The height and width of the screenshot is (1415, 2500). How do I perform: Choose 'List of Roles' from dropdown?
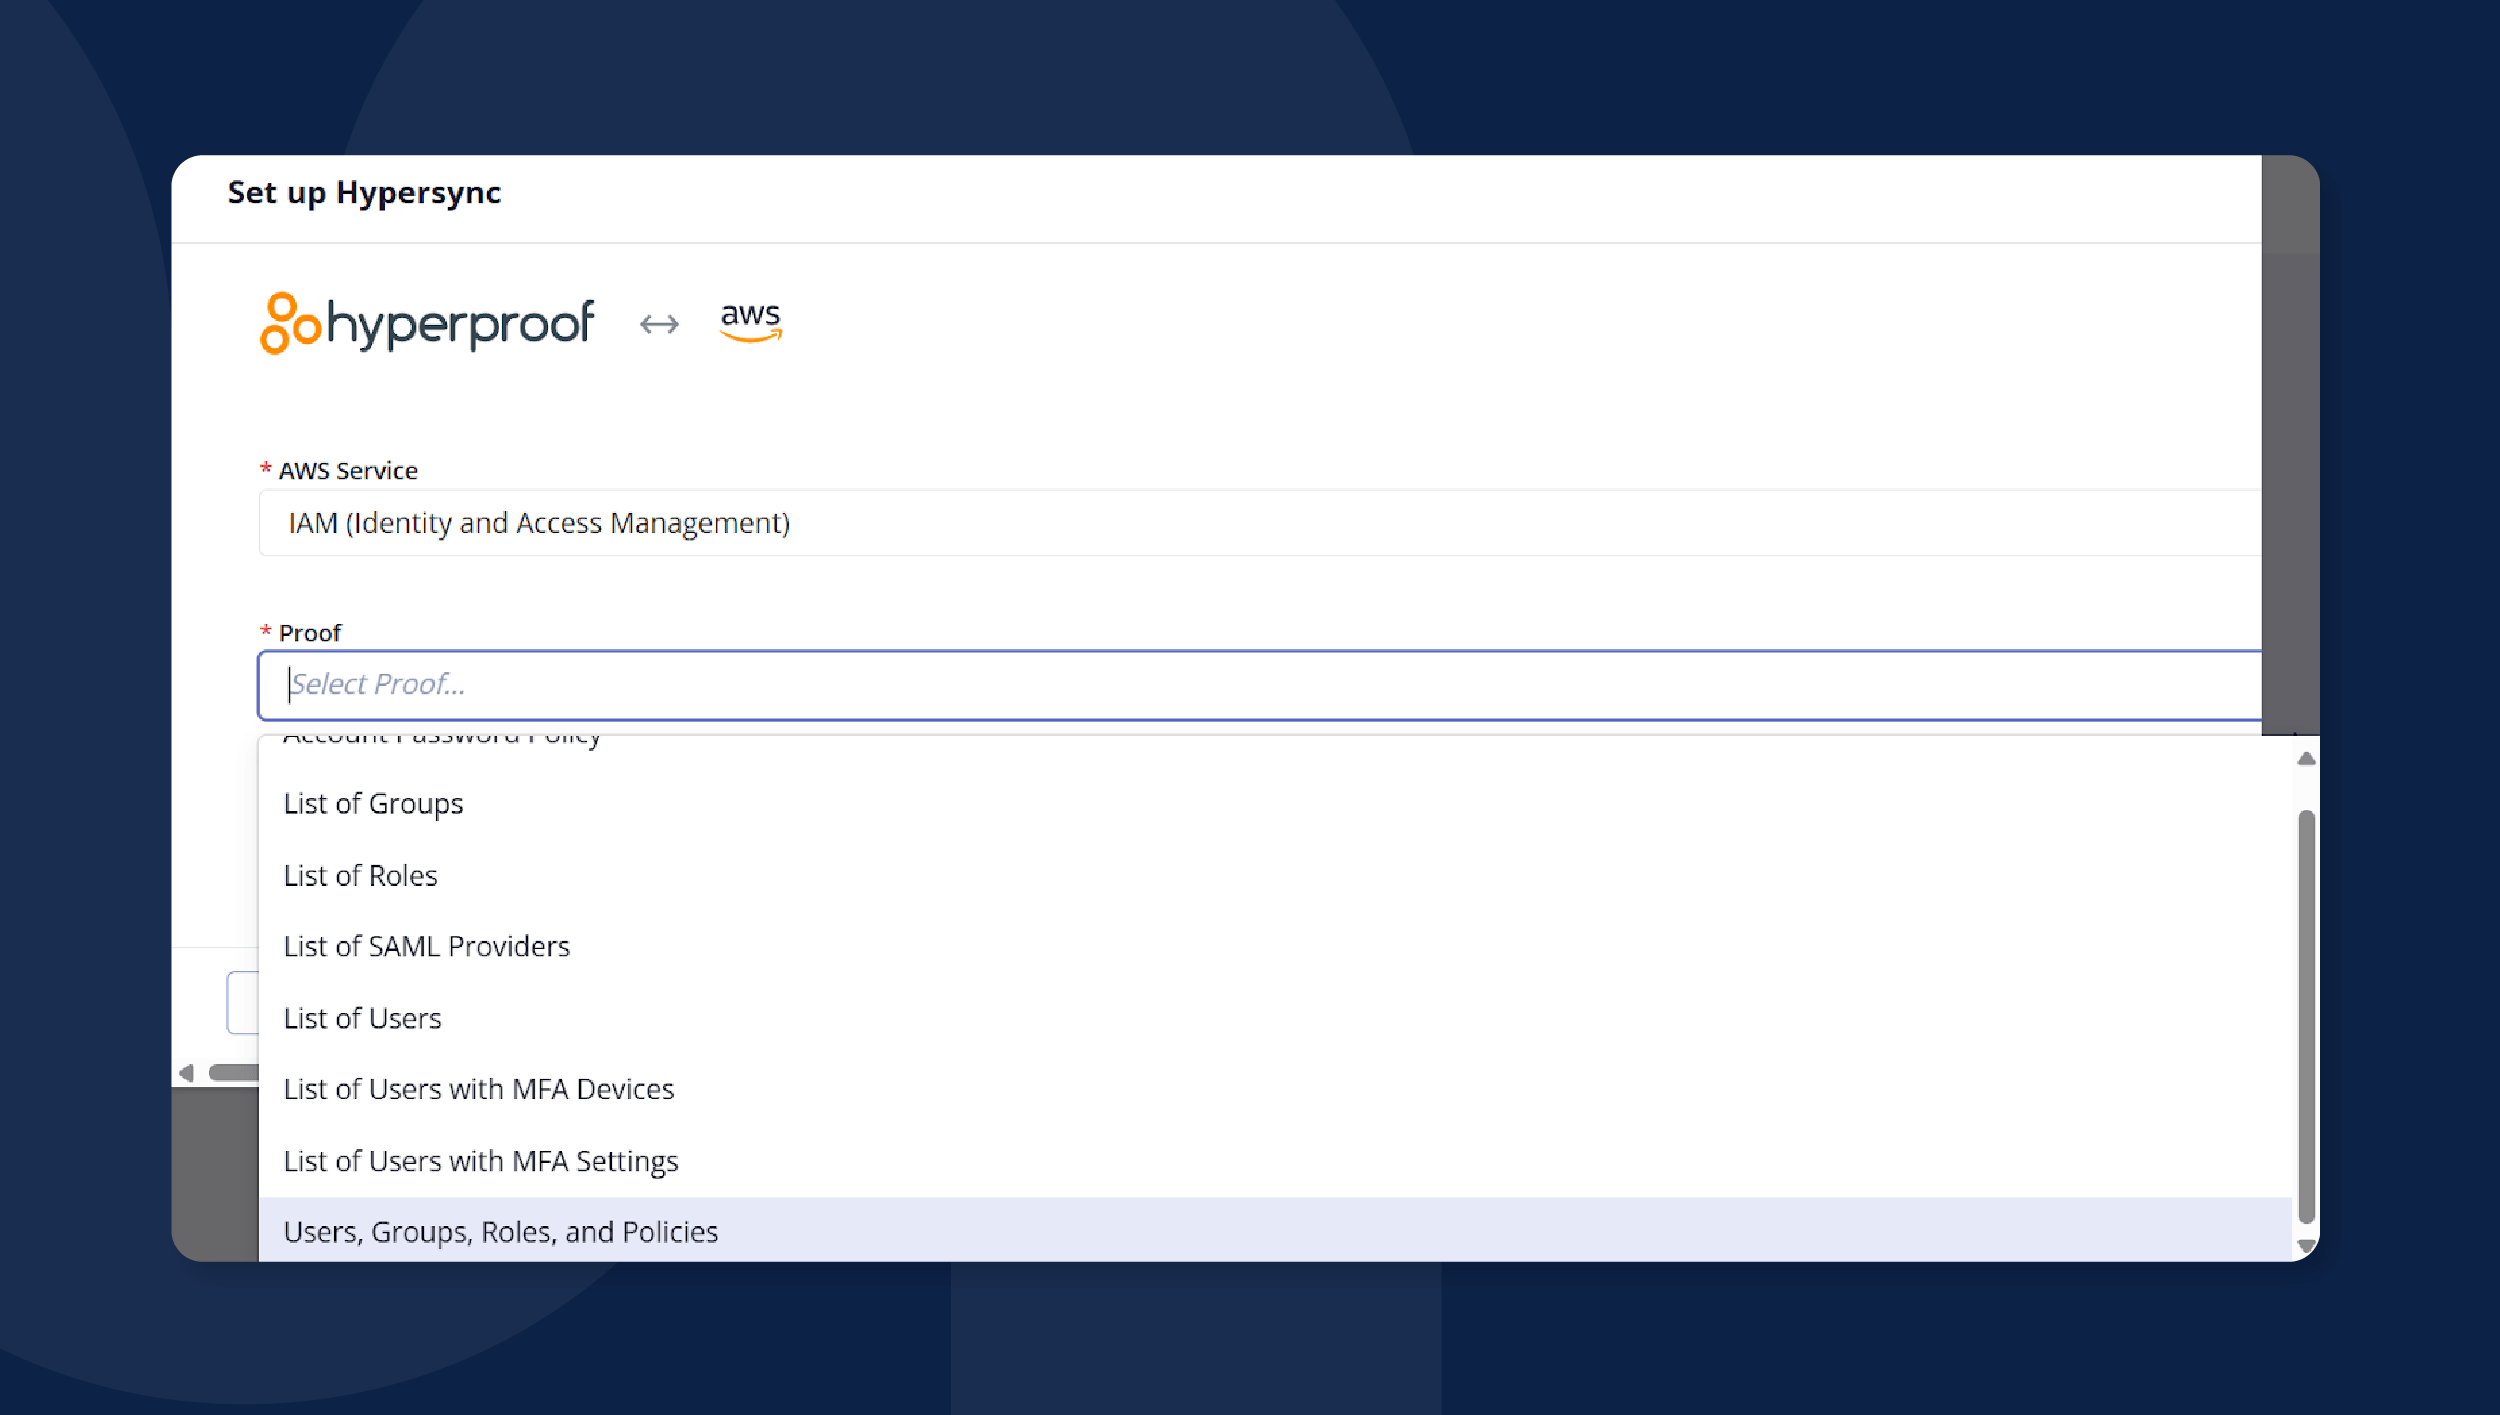pos(1275,876)
